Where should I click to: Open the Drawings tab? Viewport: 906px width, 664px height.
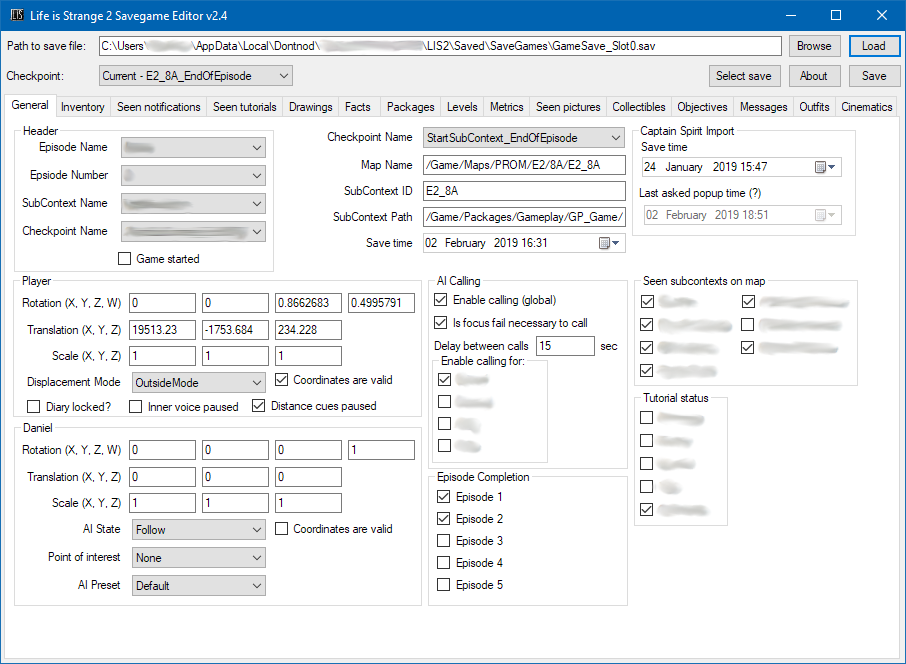(310, 107)
